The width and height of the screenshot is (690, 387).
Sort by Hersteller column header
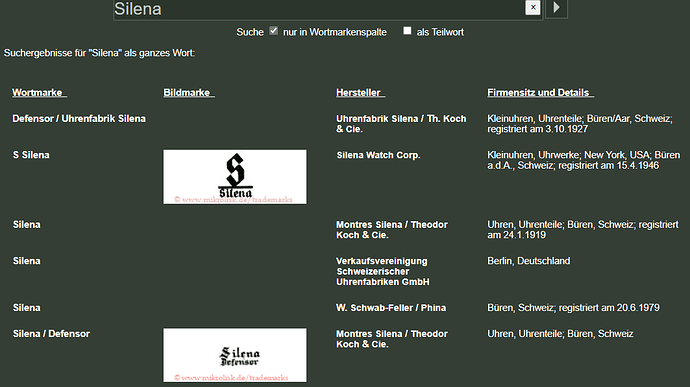point(360,93)
